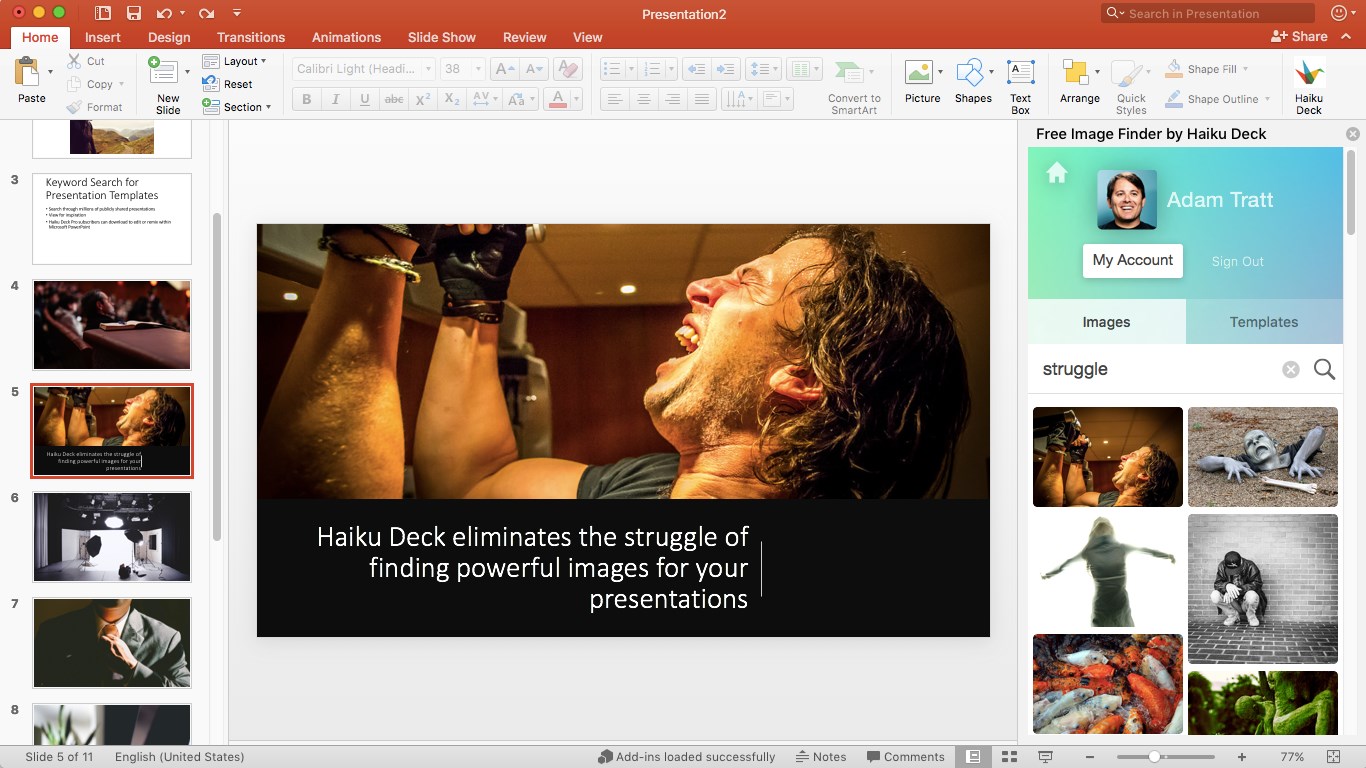
Task: Toggle bold formatting
Action: [307, 99]
